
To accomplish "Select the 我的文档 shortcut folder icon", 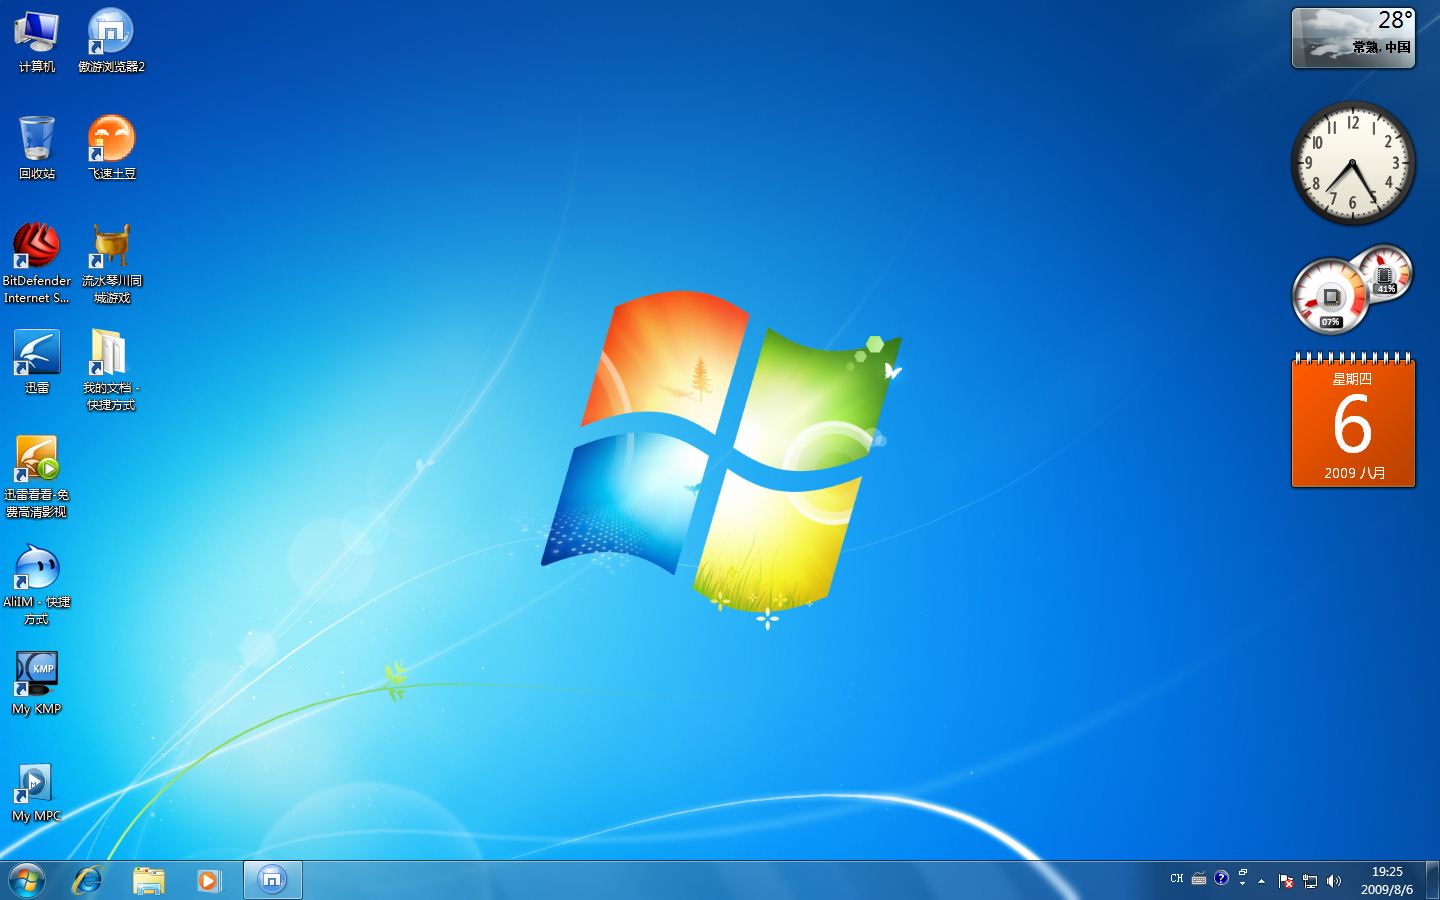I will click(111, 370).
